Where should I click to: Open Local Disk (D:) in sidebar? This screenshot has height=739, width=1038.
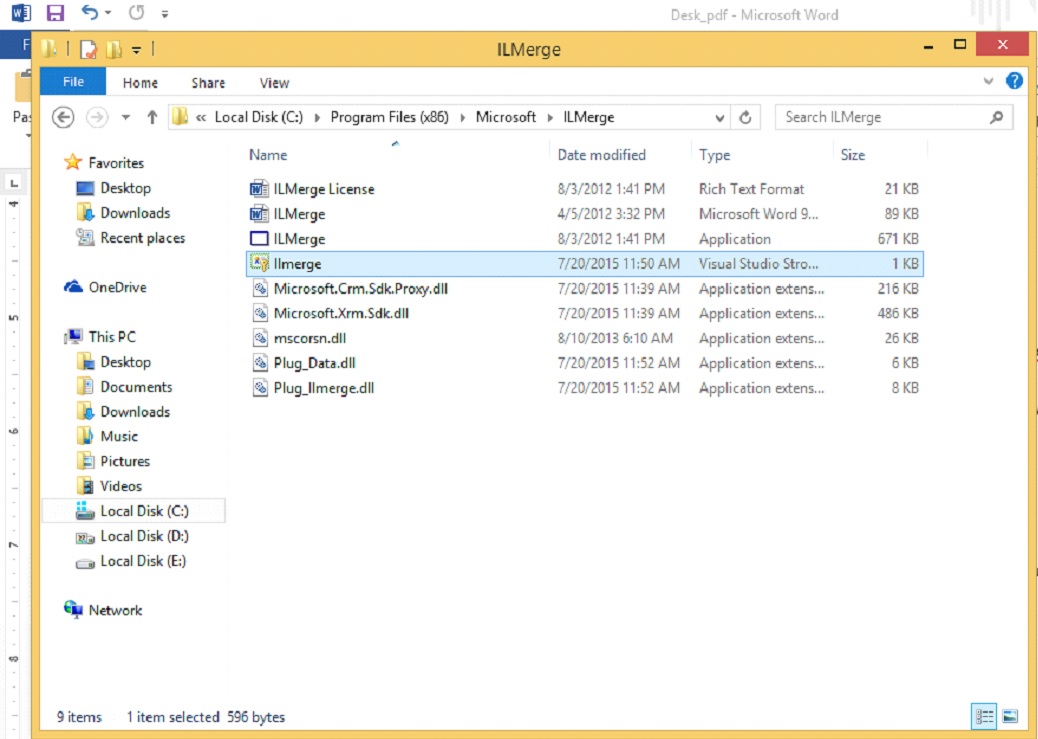coord(144,536)
